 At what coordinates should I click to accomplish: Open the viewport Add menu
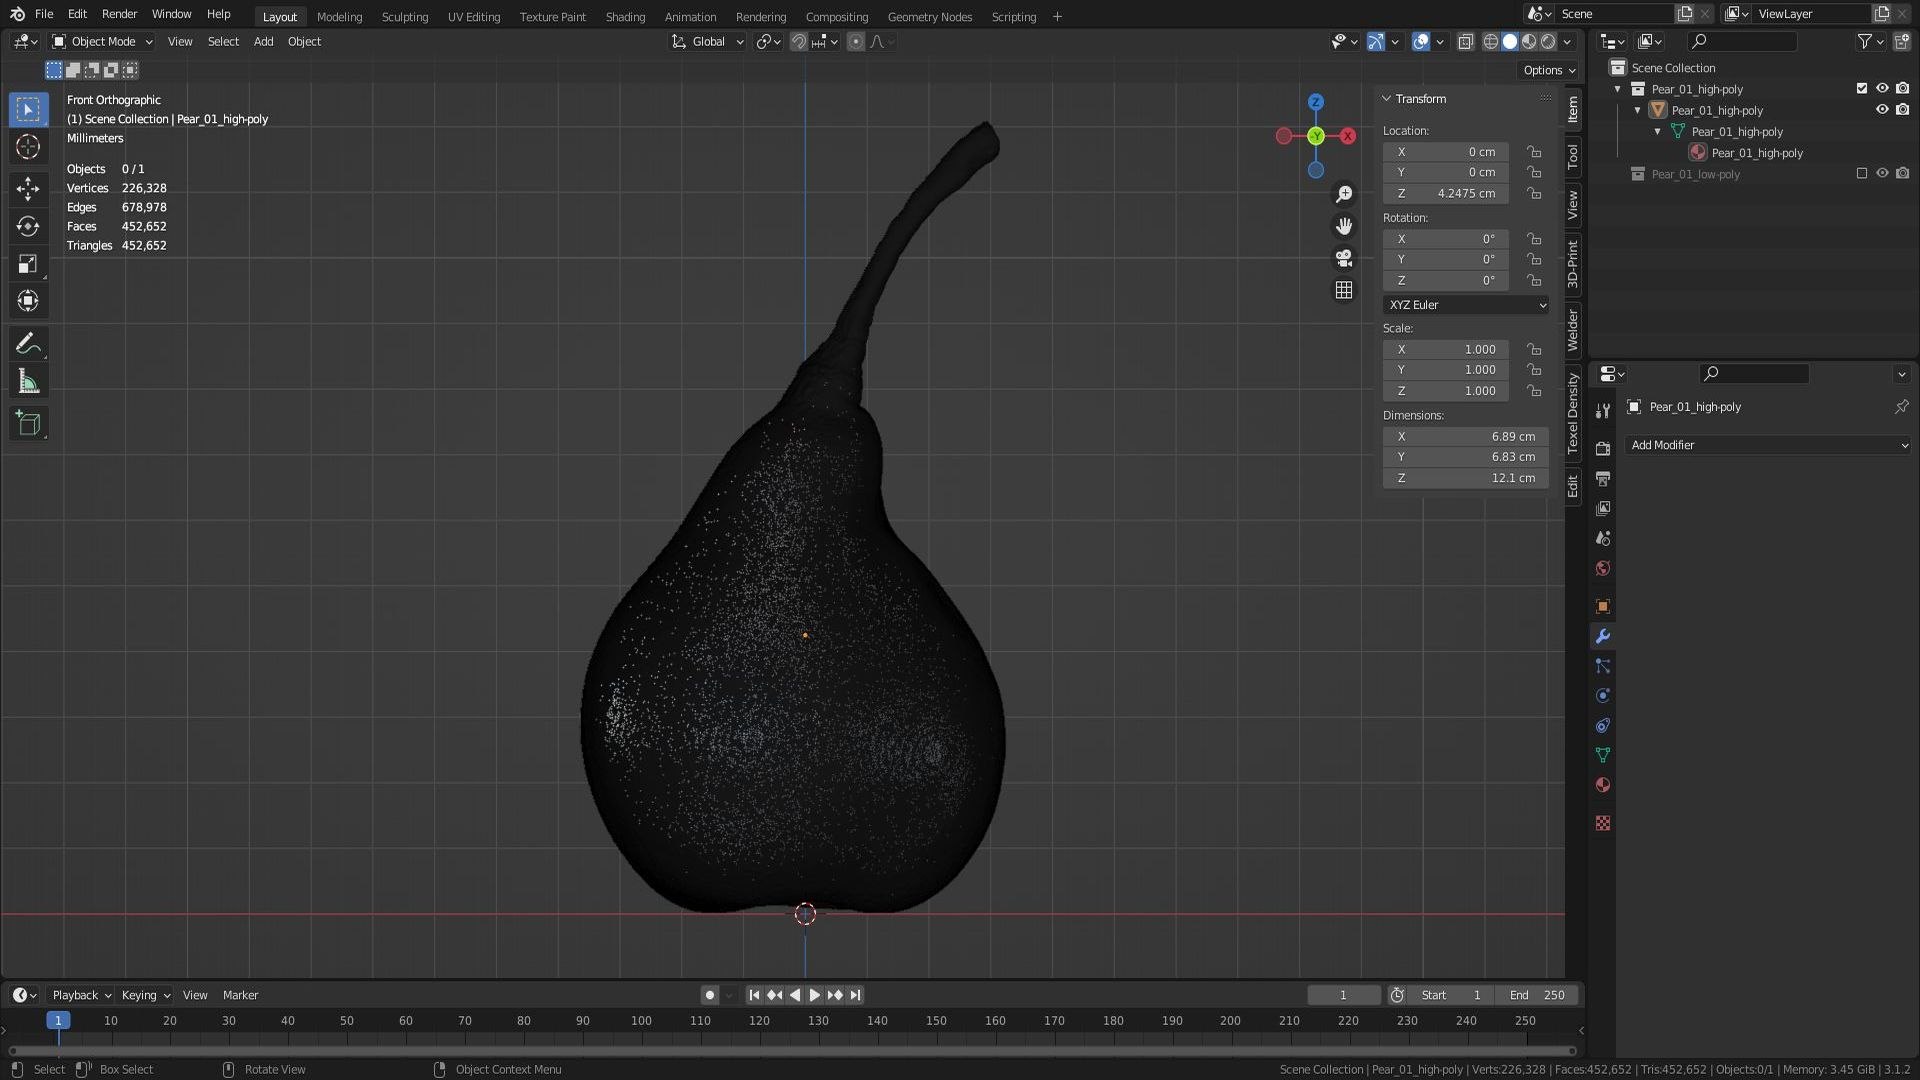(263, 42)
